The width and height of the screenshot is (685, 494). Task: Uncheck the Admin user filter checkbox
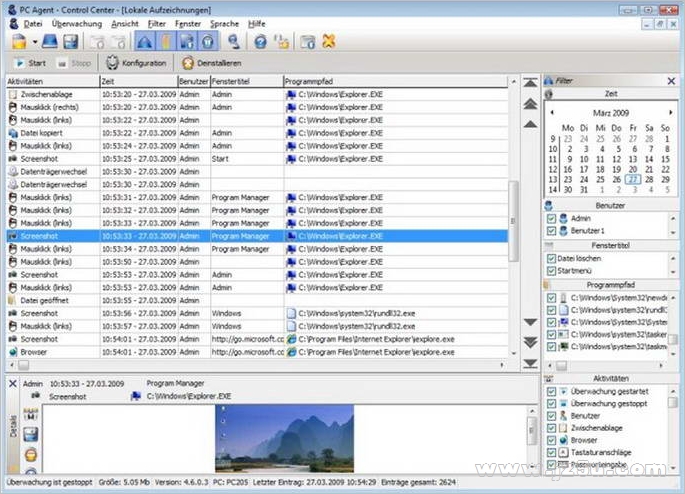[x=551, y=217]
